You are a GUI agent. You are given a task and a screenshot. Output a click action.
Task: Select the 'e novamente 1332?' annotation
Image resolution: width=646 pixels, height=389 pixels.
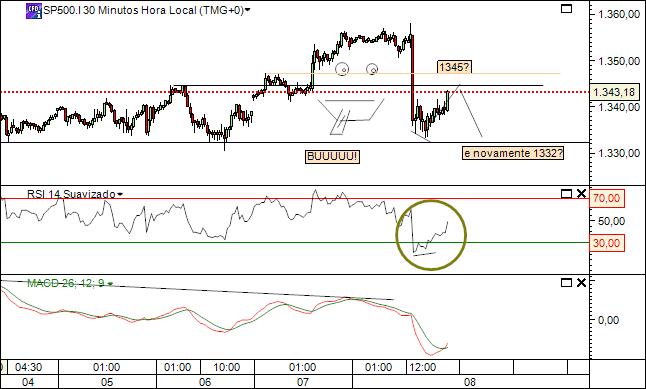point(513,153)
